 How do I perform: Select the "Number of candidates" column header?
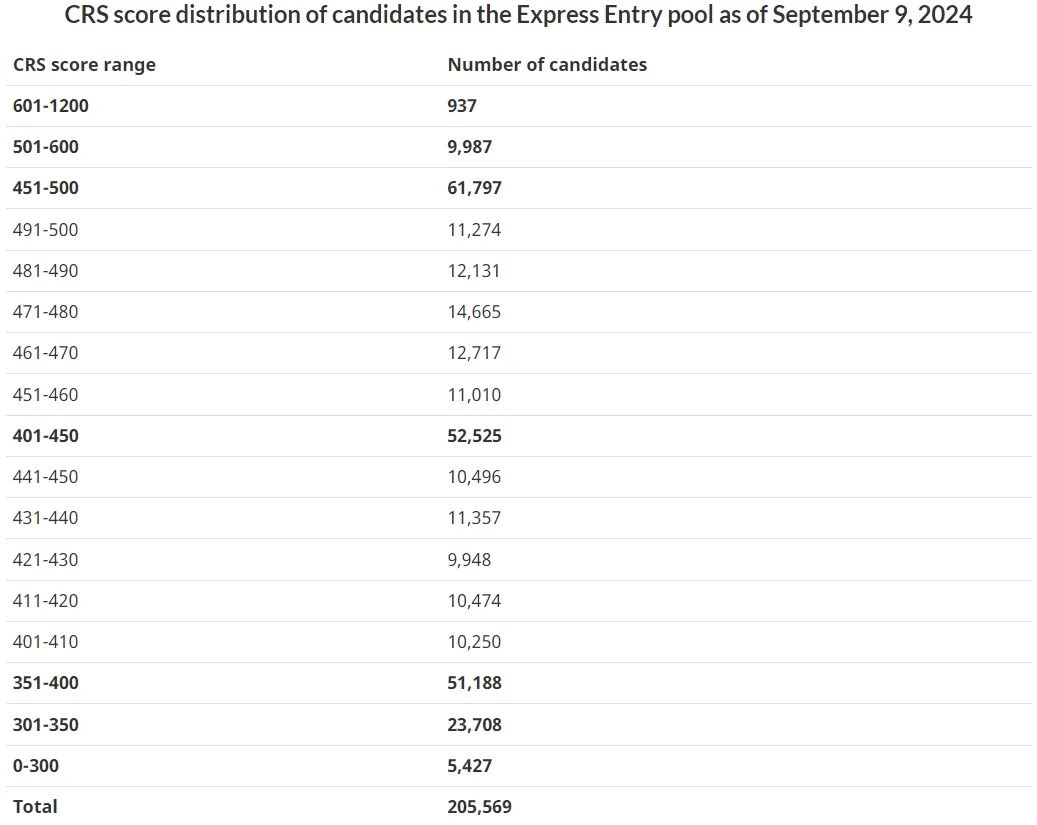(x=547, y=65)
